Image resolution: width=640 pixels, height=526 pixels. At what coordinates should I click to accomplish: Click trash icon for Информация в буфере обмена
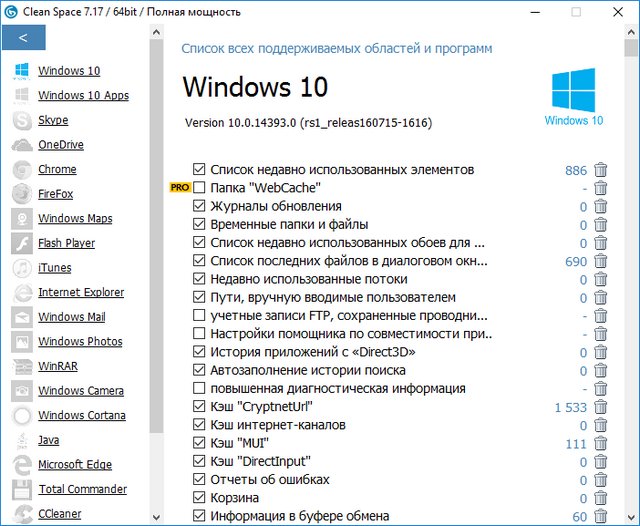(x=600, y=516)
